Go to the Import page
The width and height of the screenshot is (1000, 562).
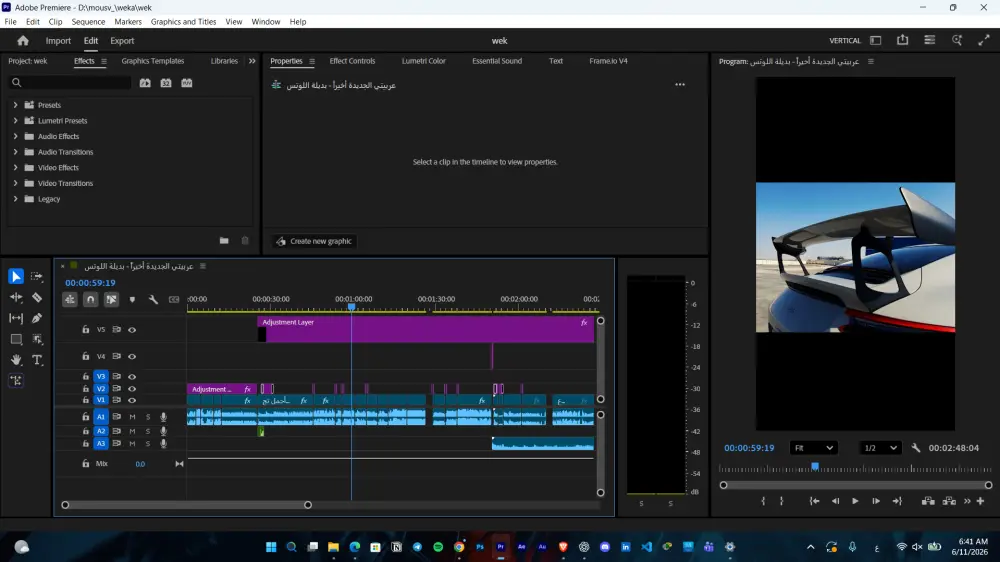(58, 41)
